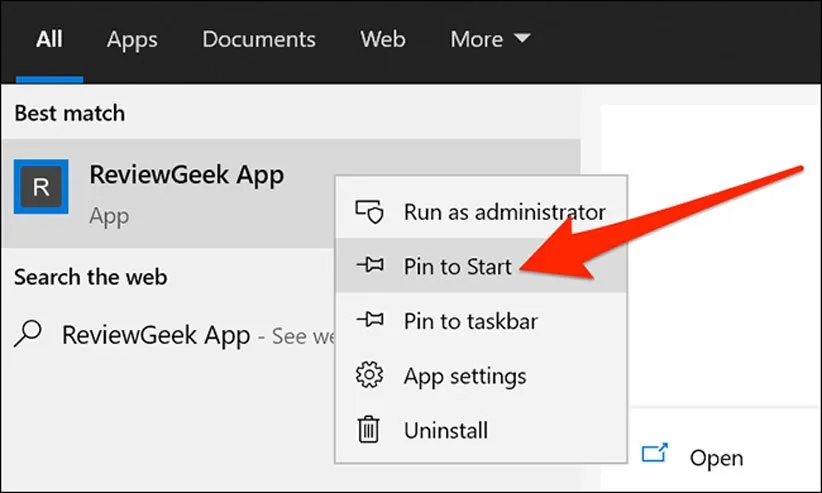Switch to the Apps tab
This screenshot has width=822, height=493.
tap(132, 40)
